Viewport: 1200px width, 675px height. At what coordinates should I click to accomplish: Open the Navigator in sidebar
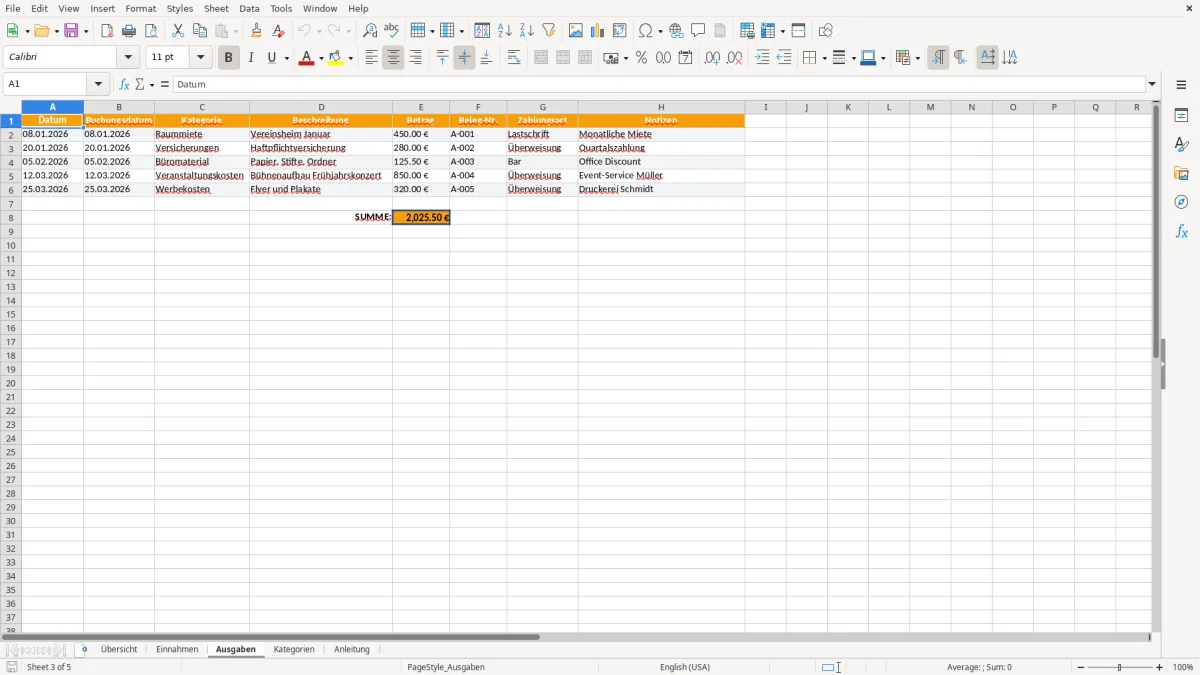(x=1181, y=202)
